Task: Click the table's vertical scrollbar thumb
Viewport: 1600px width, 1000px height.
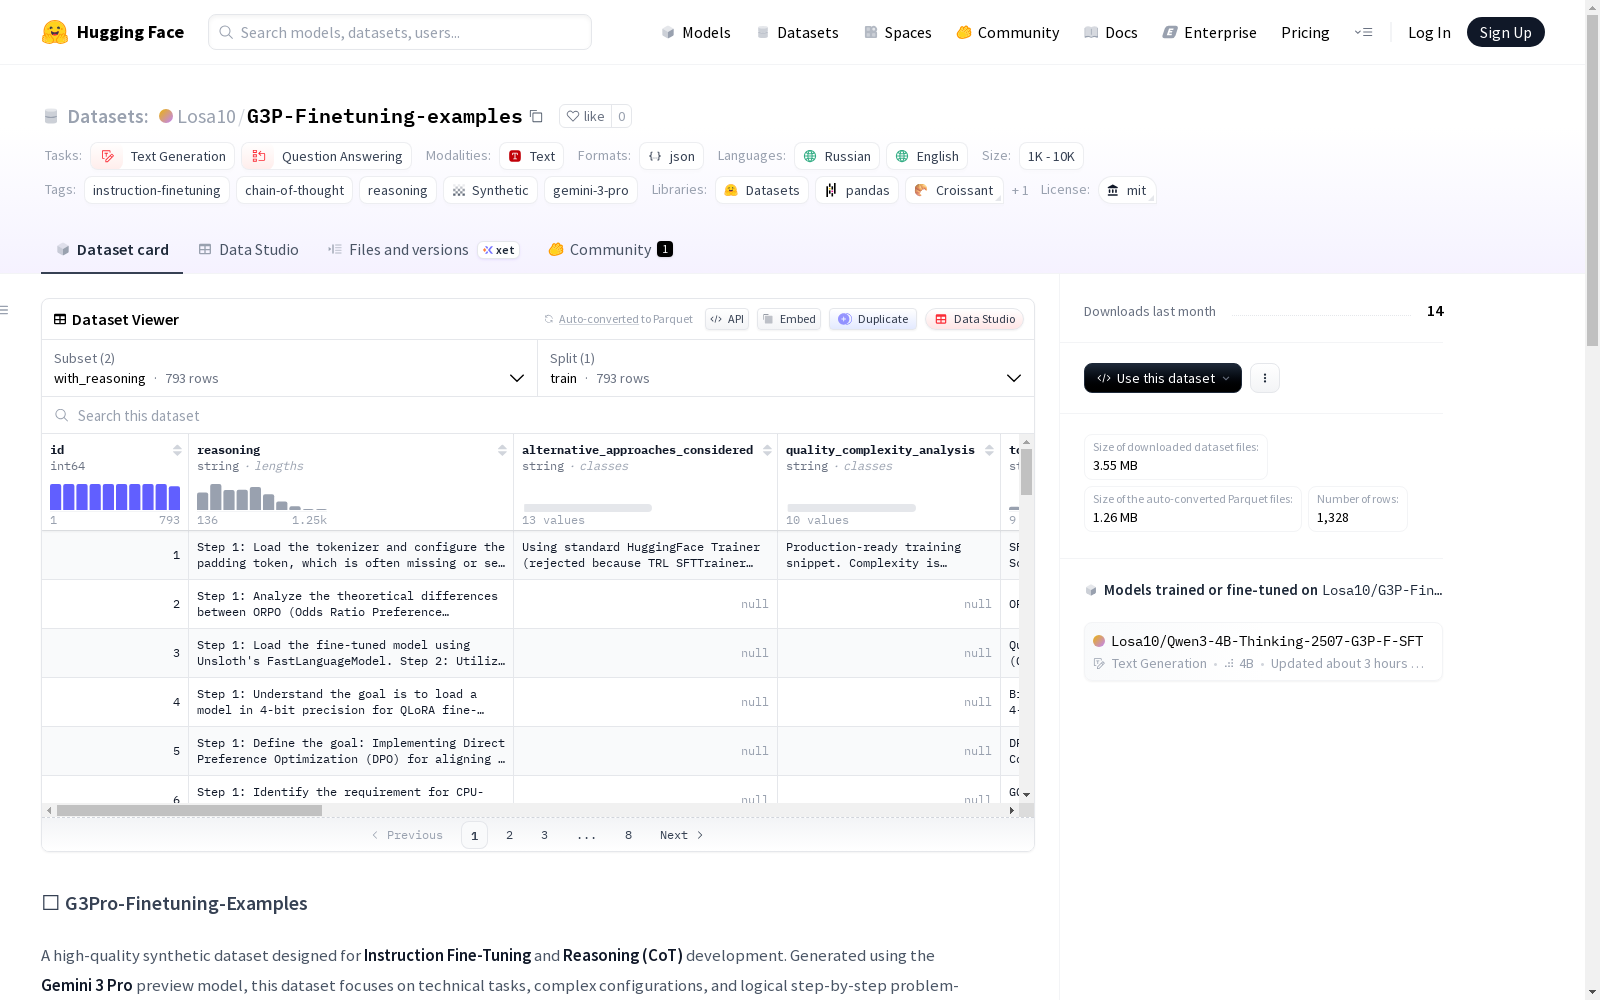Action: pos(1026,471)
